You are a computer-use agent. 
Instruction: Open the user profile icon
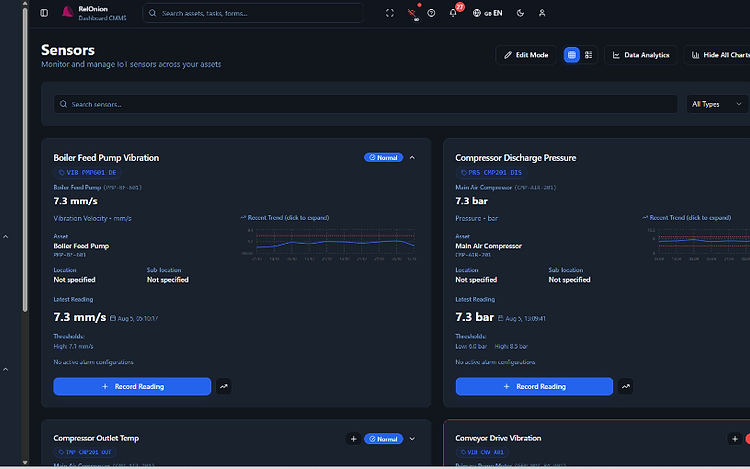click(x=542, y=13)
